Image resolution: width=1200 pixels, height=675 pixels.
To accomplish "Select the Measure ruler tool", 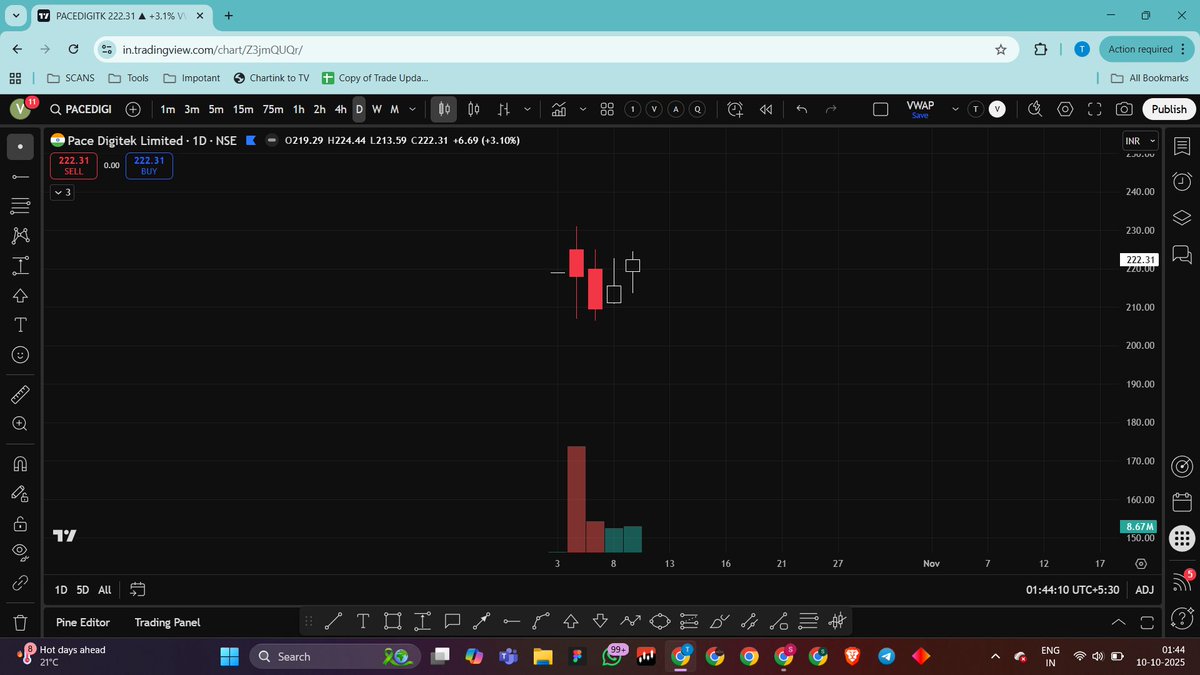I will [20, 394].
